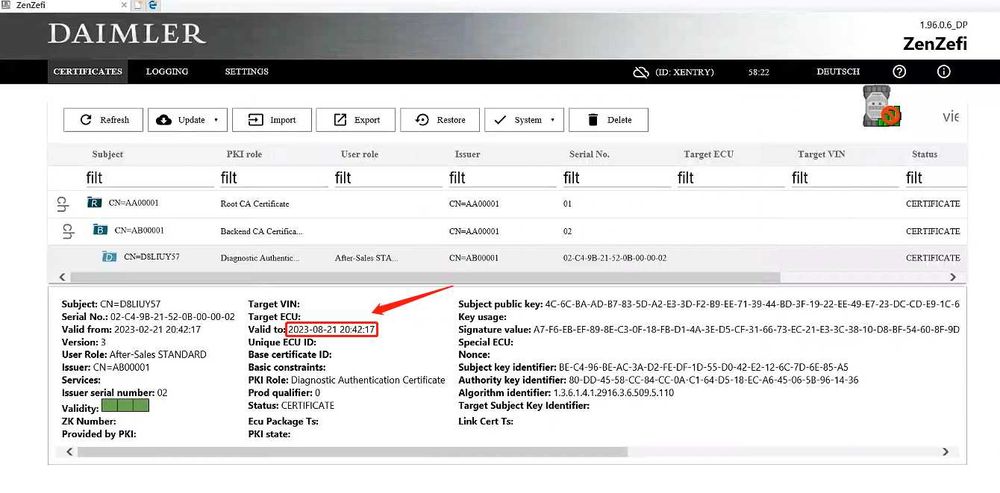Sort by the Target VIN column header
This screenshot has width=1000, height=493.
(x=822, y=154)
